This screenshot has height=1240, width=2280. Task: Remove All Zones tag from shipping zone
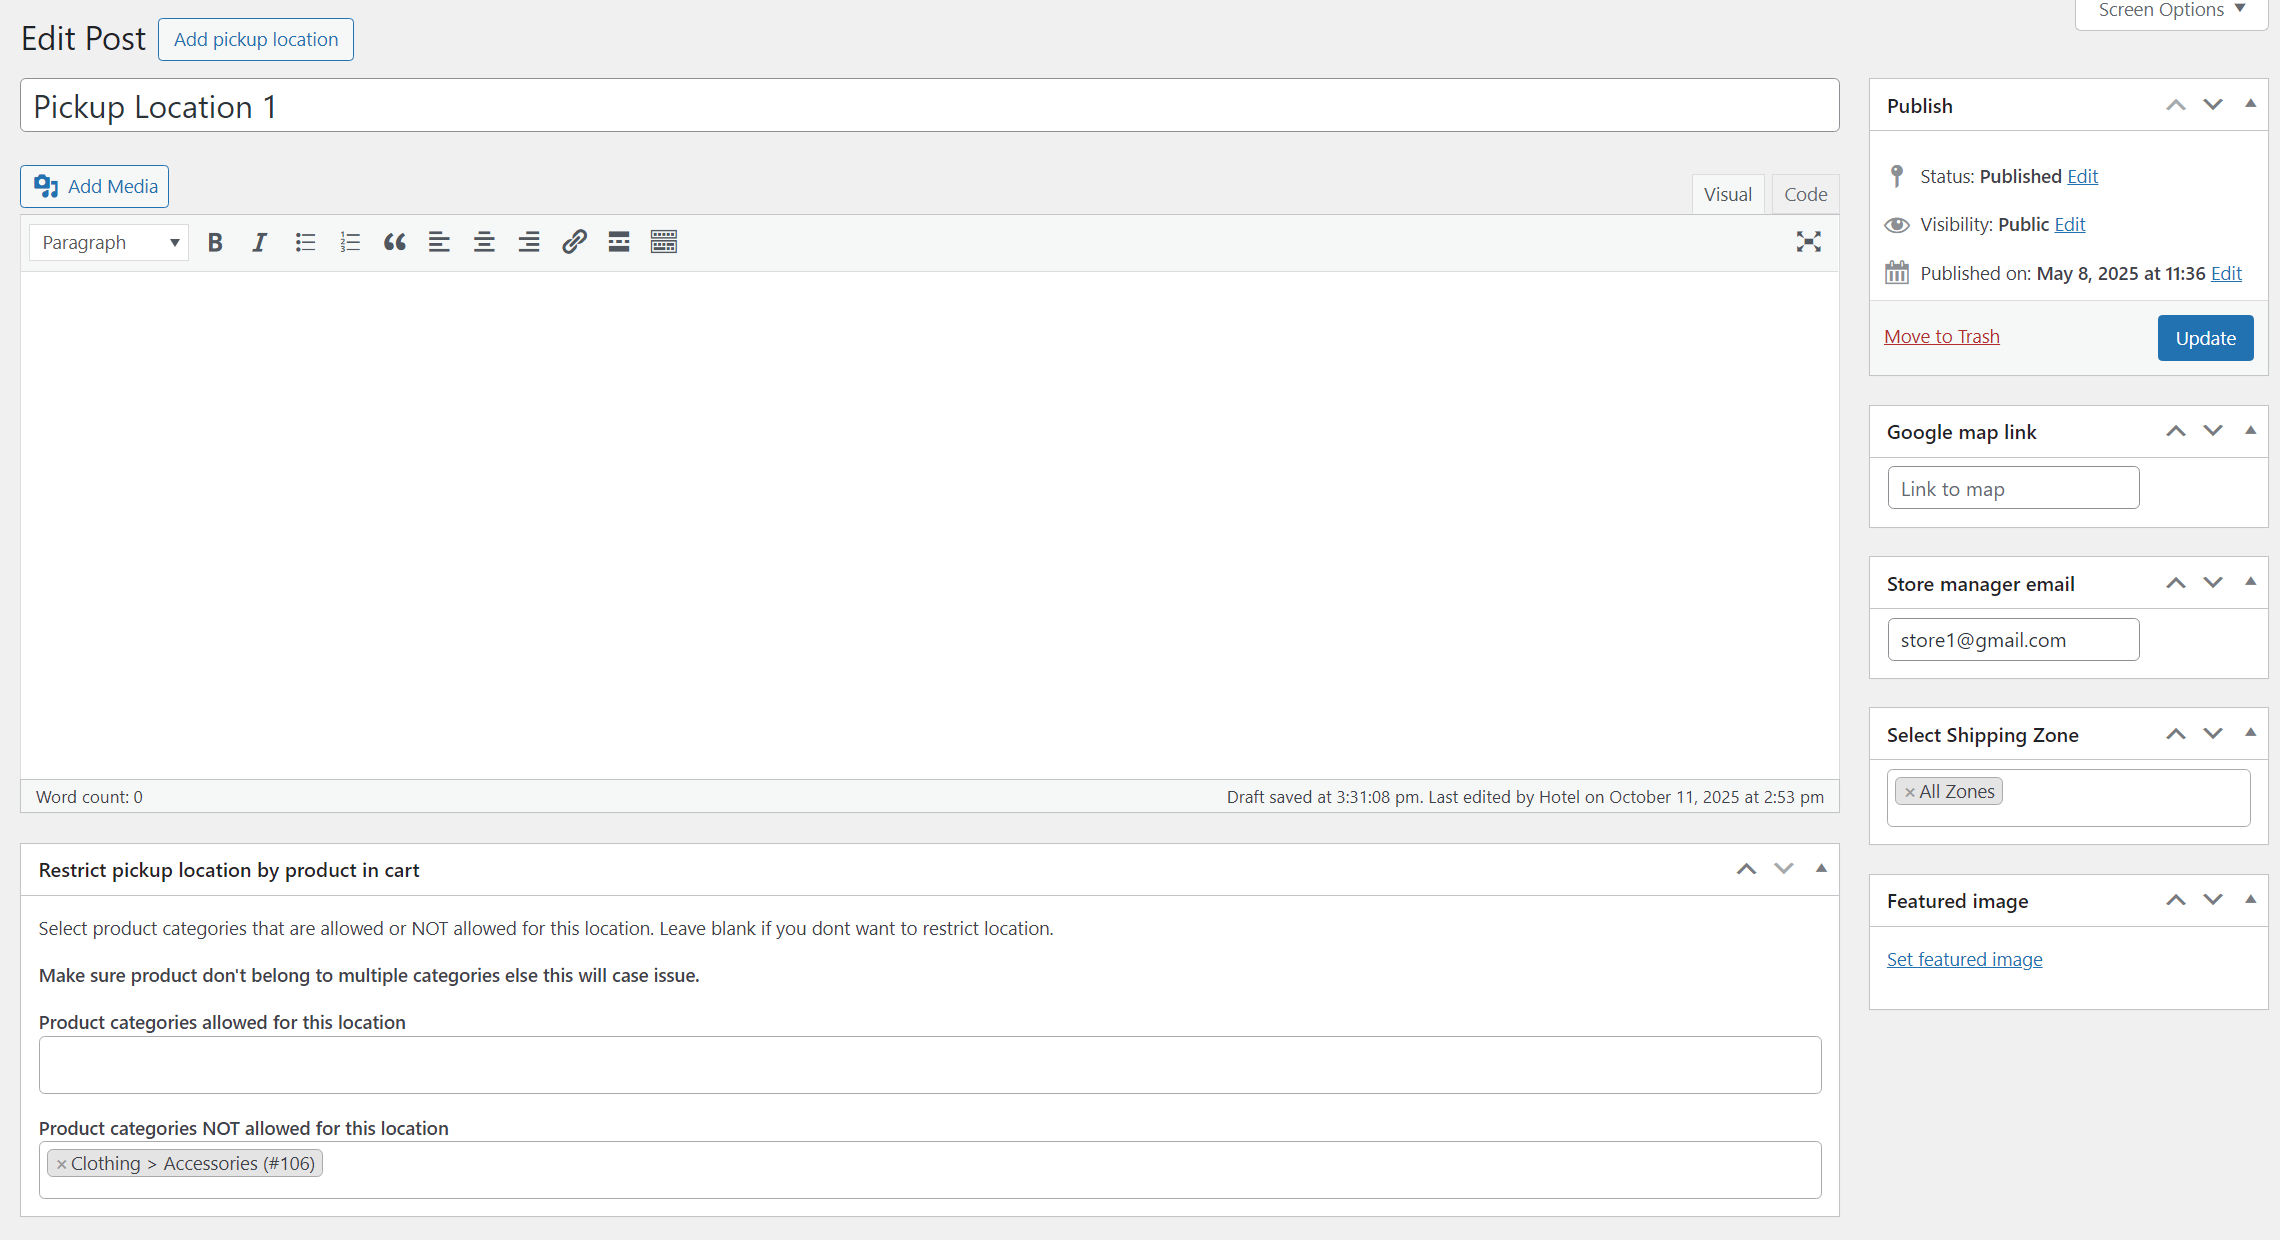click(1909, 792)
